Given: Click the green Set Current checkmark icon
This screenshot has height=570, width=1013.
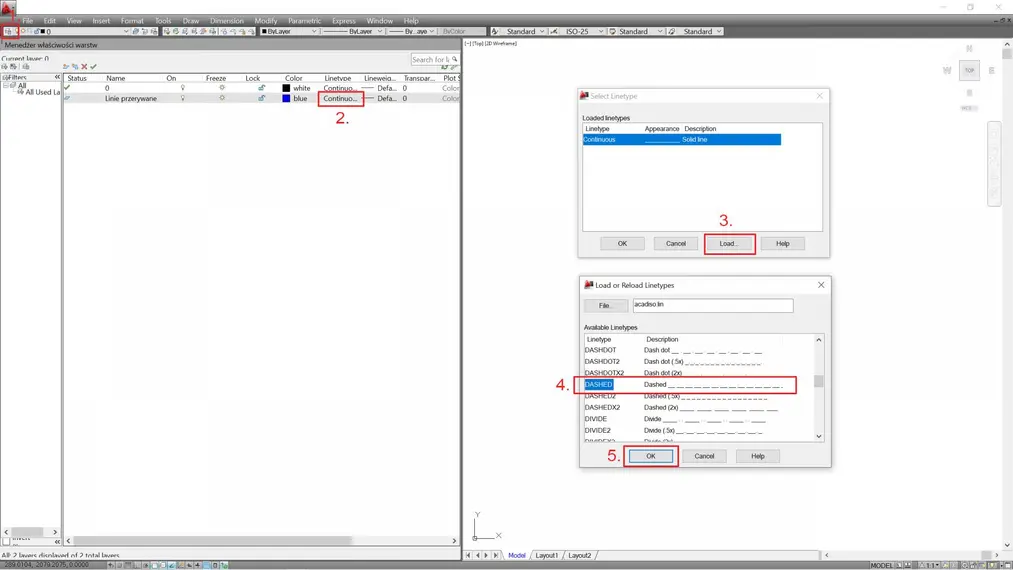Looking at the screenshot, I should [x=94, y=67].
